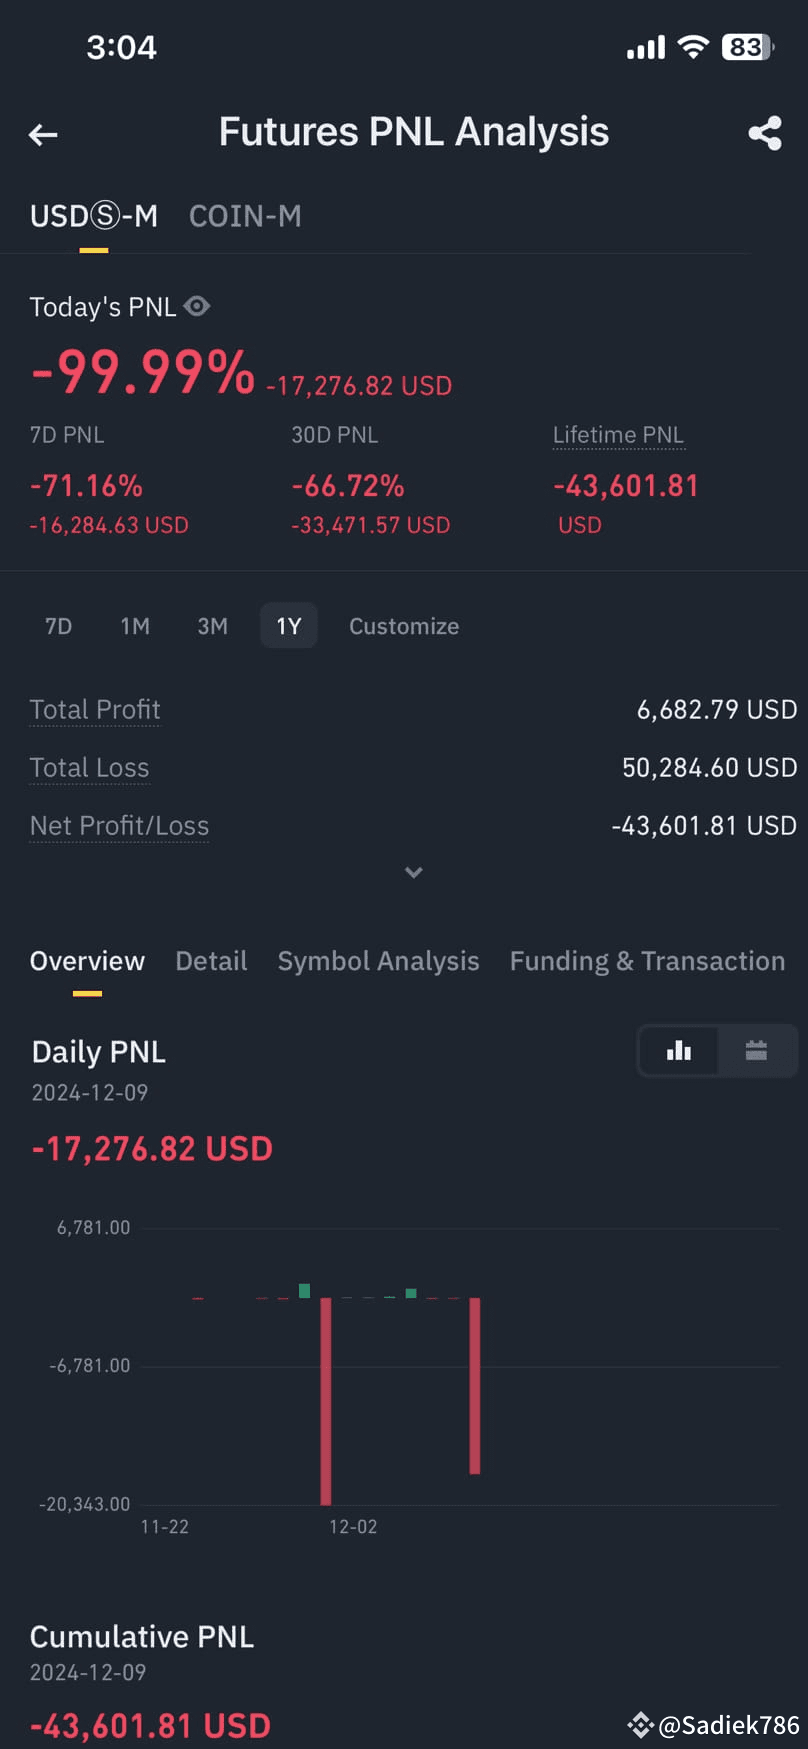Open Funding & Transaction tab
The width and height of the screenshot is (808, 1749).
pos(647,961)
